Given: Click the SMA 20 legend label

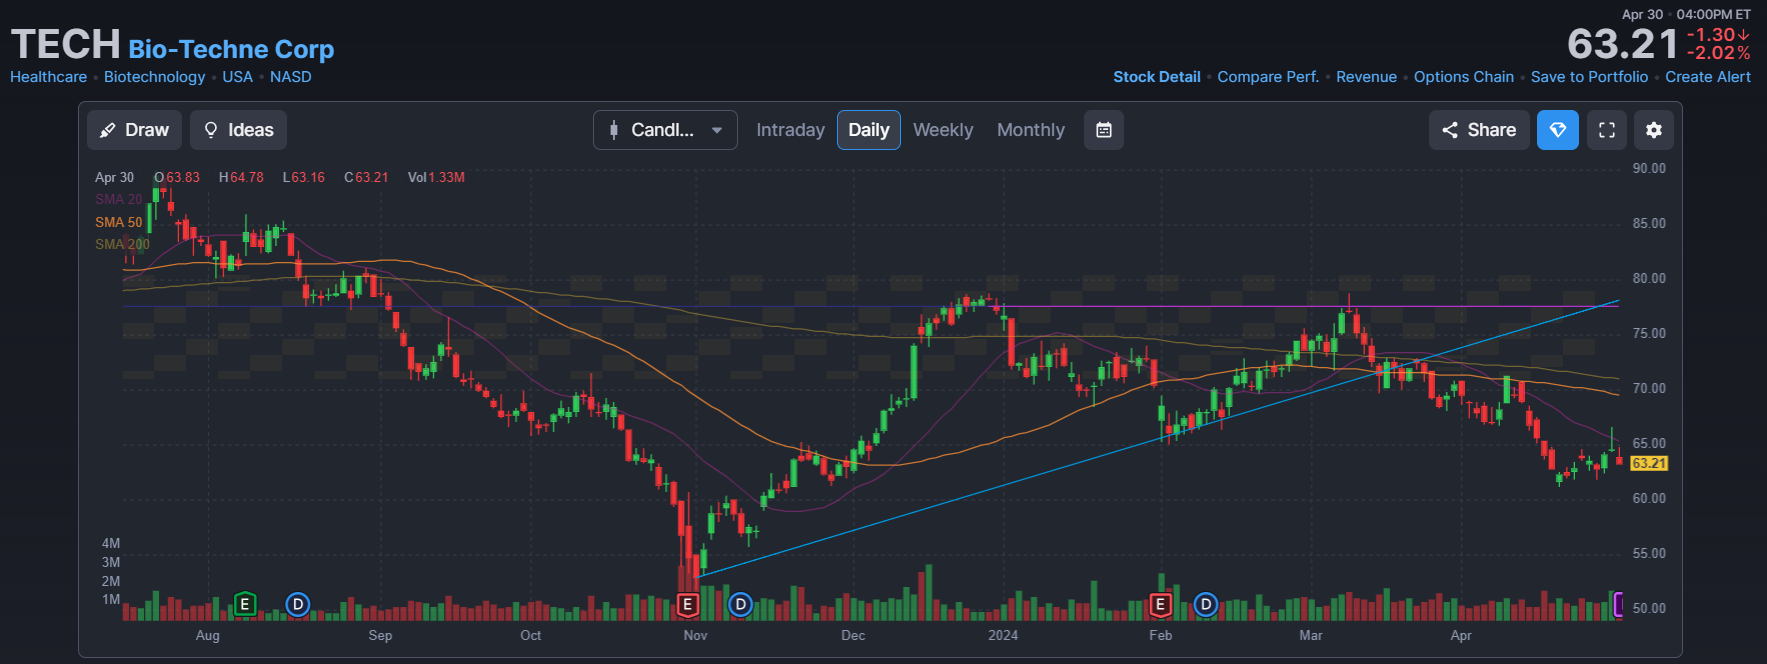Looking at the screenshot, I should point(119,199).
